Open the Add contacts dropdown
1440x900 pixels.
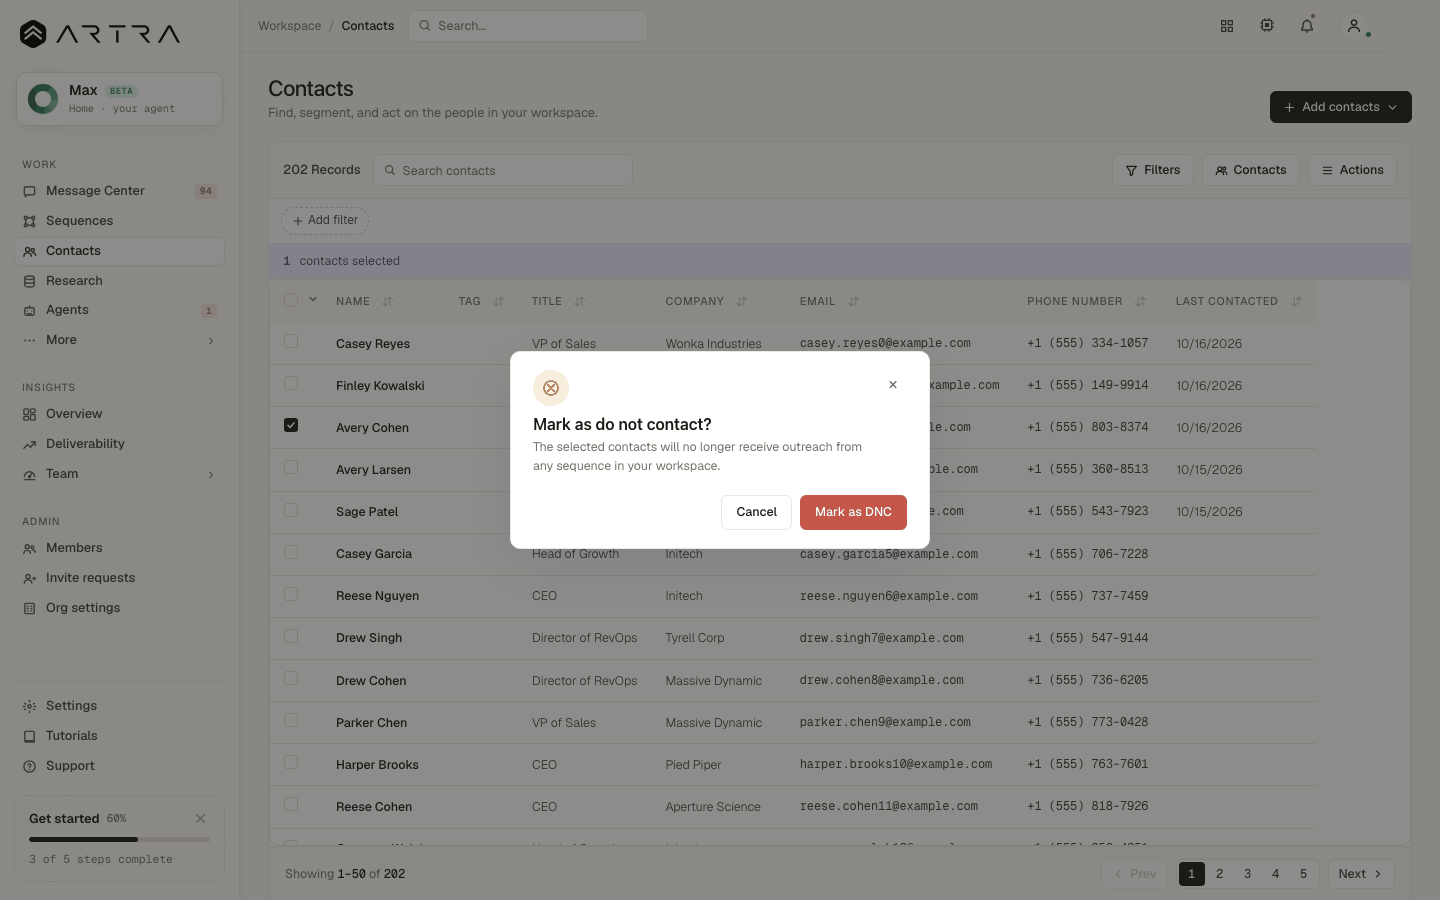tap(1340, 107)
